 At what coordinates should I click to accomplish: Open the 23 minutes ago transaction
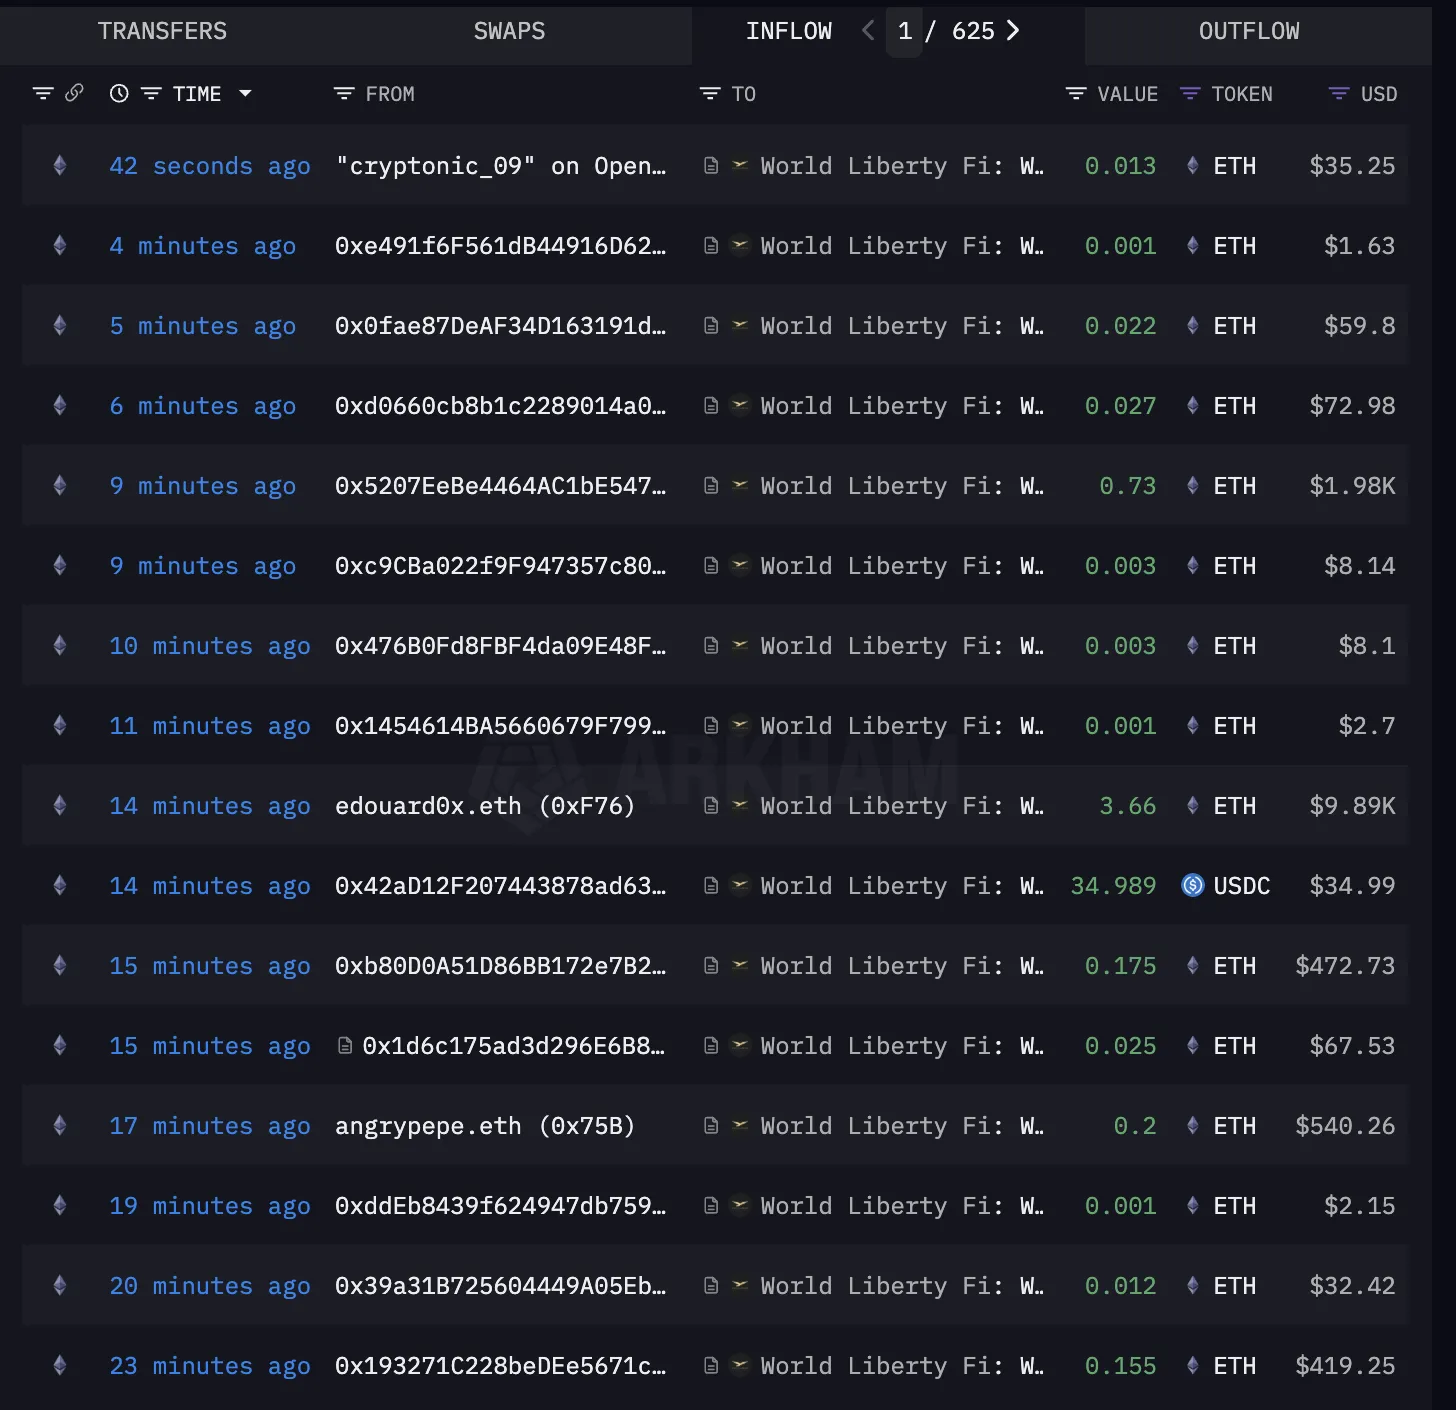[x=210, y=1366]
